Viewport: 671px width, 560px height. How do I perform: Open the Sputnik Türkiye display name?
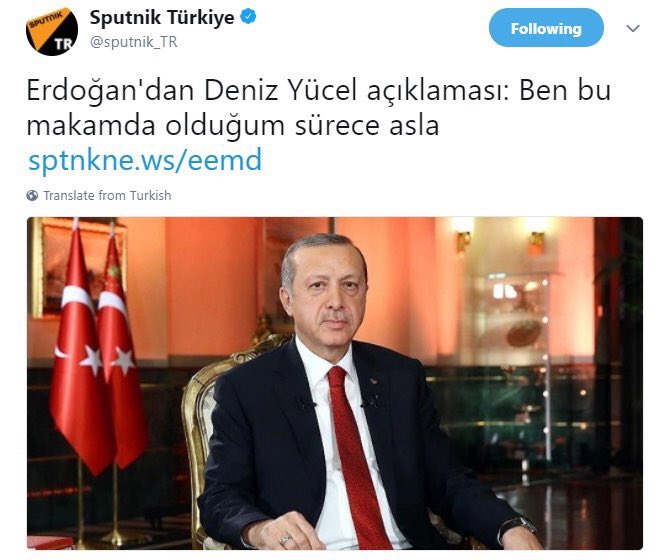162,18
